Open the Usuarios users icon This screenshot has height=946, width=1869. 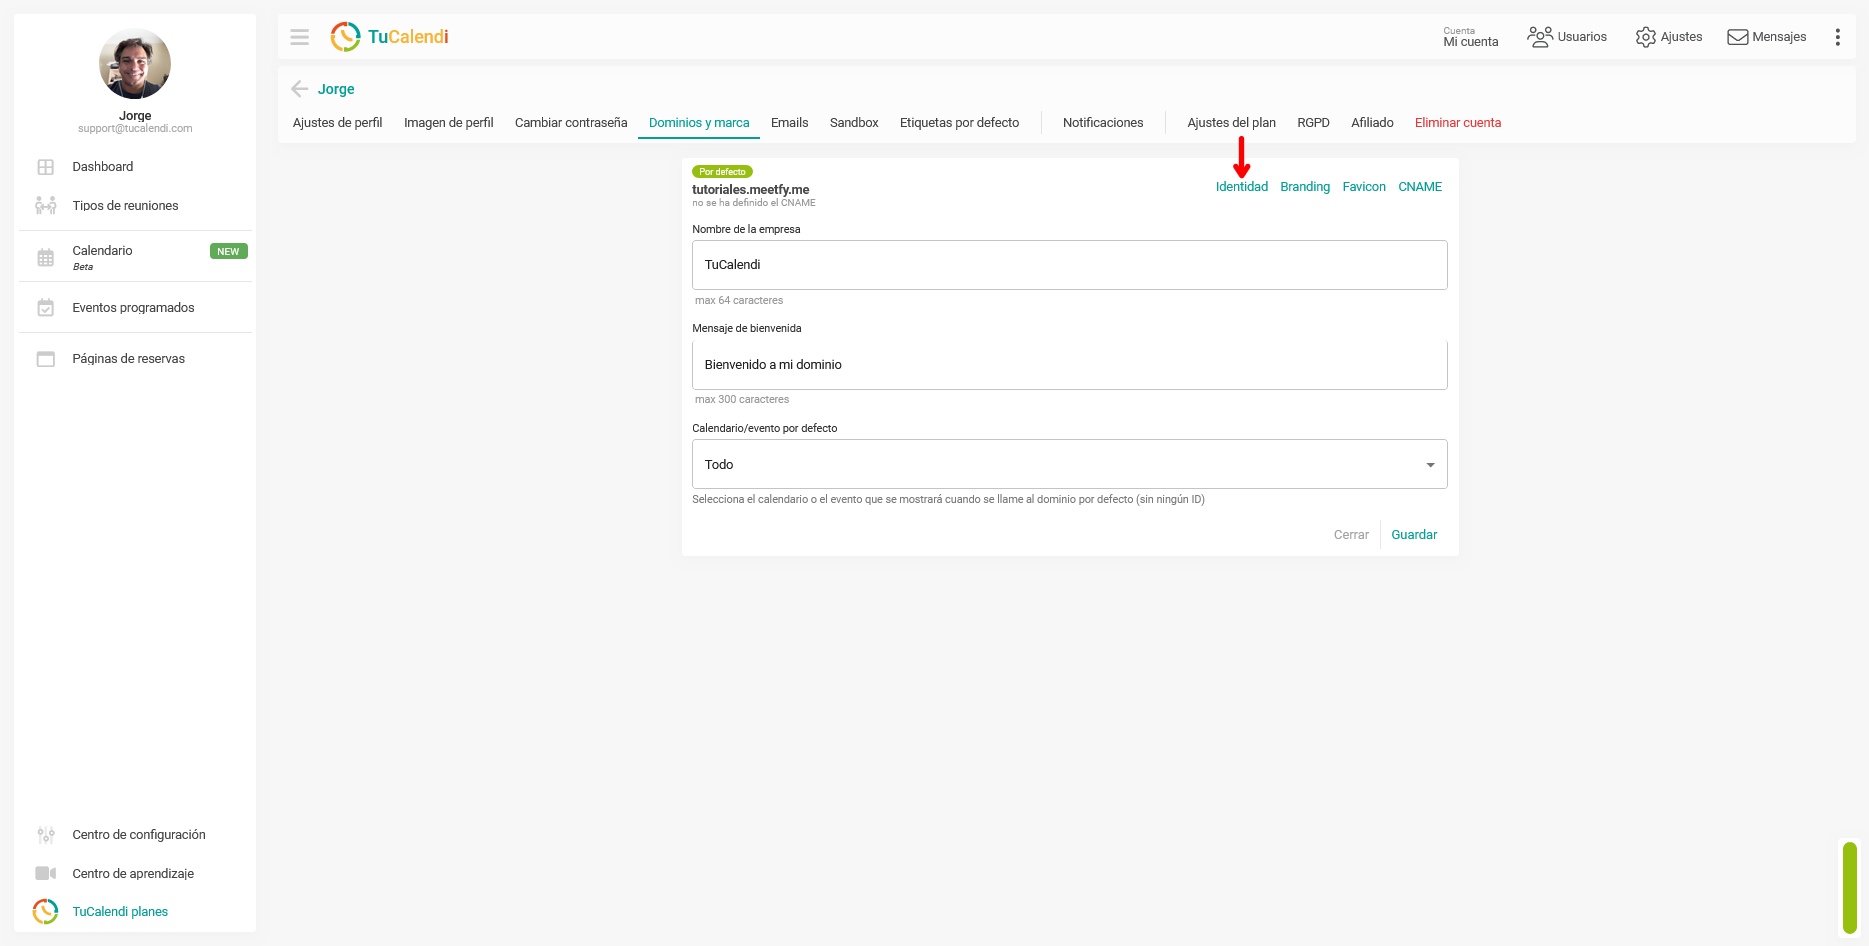pyautogui.click(x=1540, y=37)
